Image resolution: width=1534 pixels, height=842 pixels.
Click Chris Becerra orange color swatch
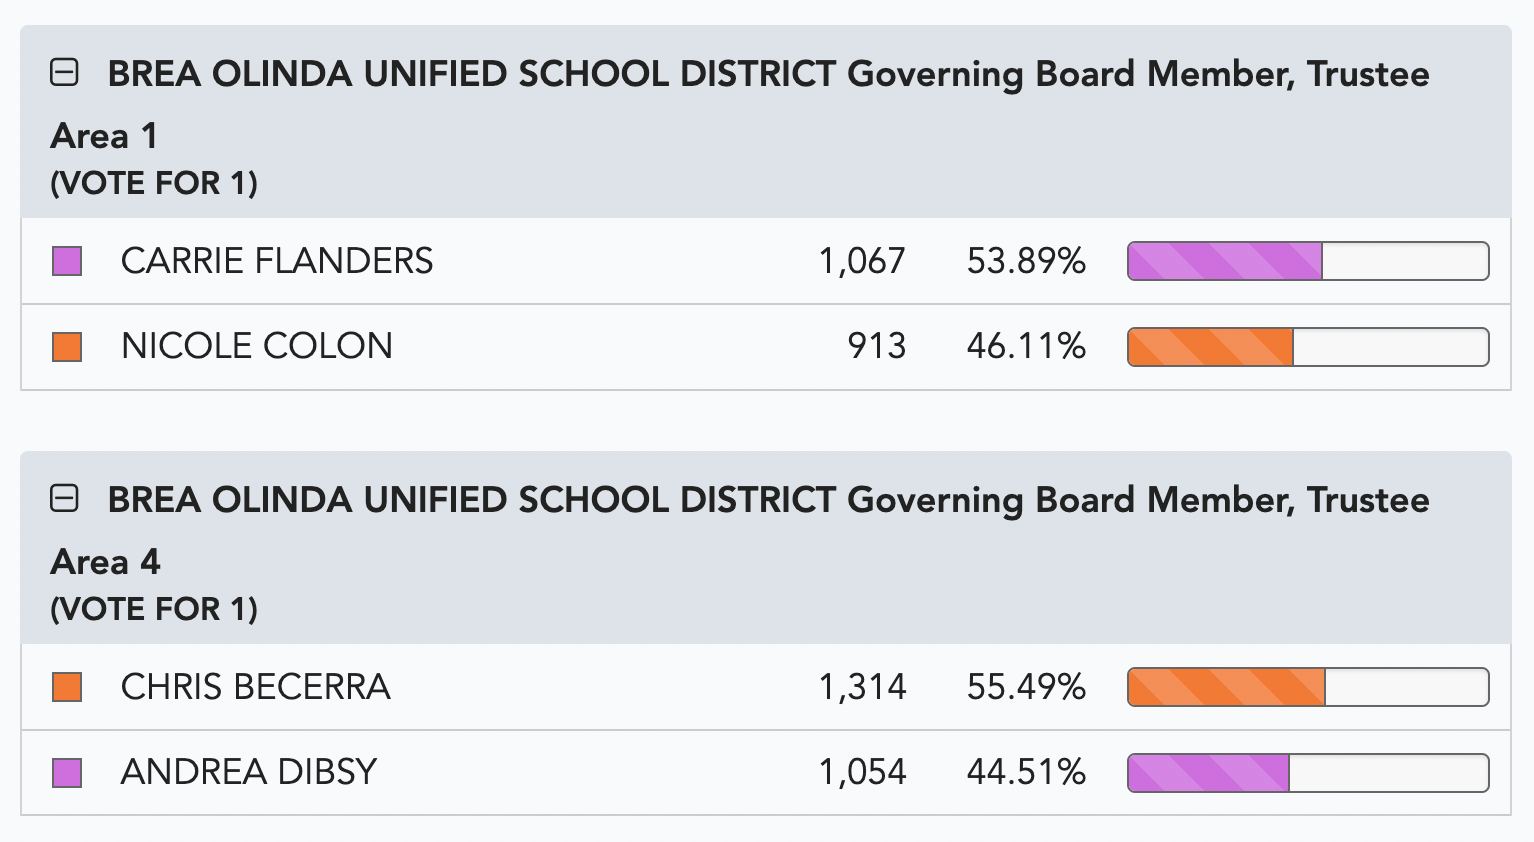[x=67, y=688]
